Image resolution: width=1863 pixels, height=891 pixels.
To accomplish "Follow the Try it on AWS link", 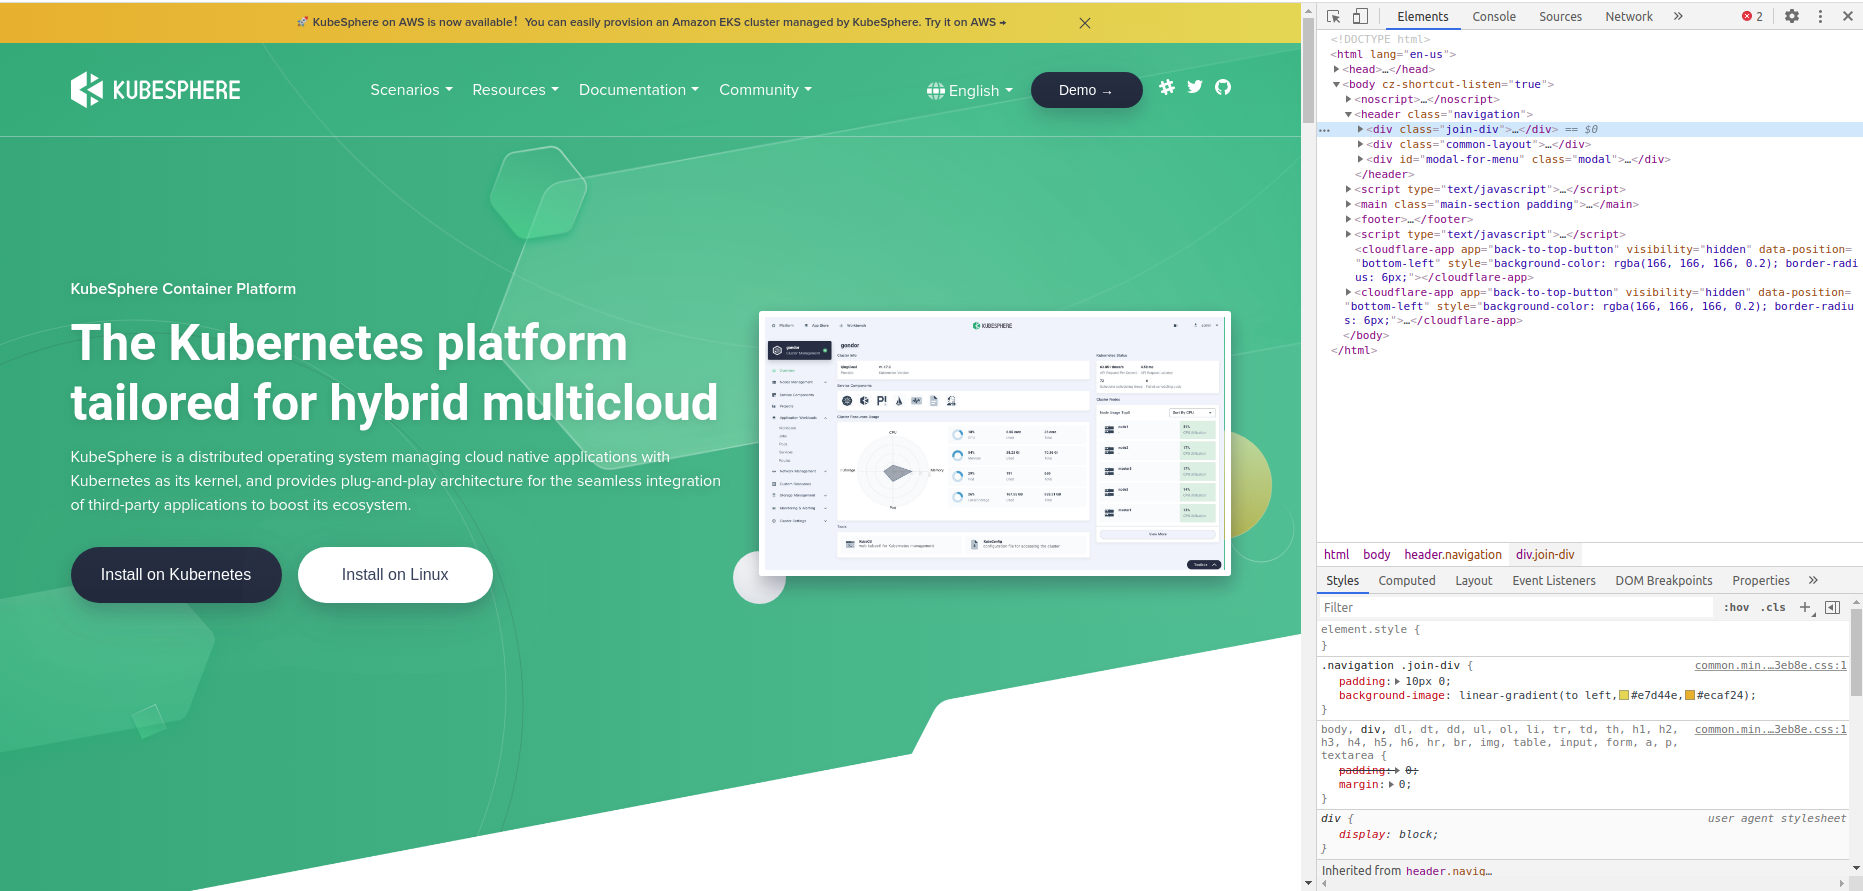I will pos(965,22).
